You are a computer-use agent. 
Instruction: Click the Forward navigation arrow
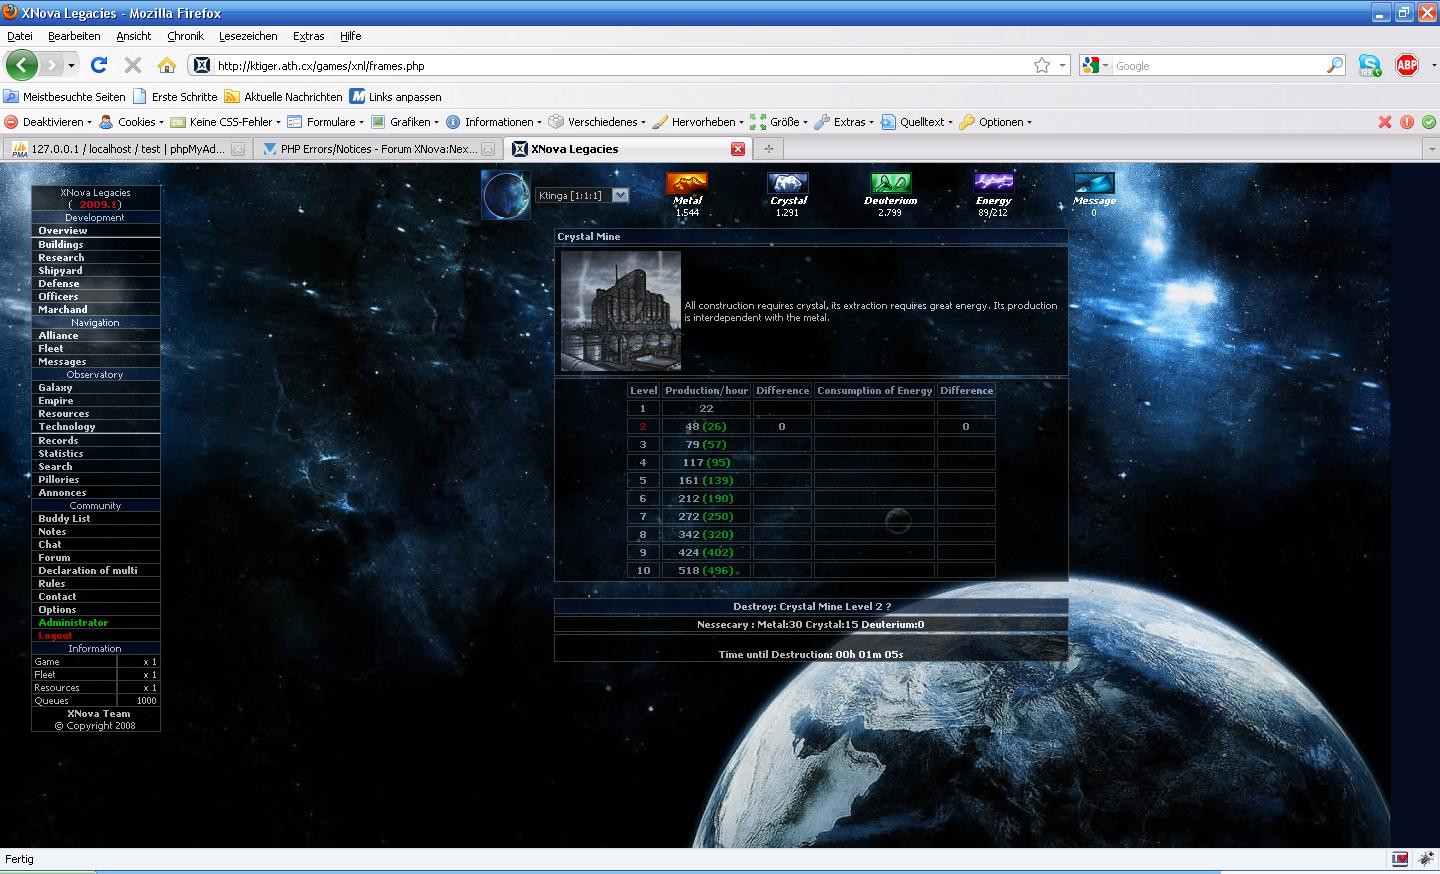click(x=51, y=65)
